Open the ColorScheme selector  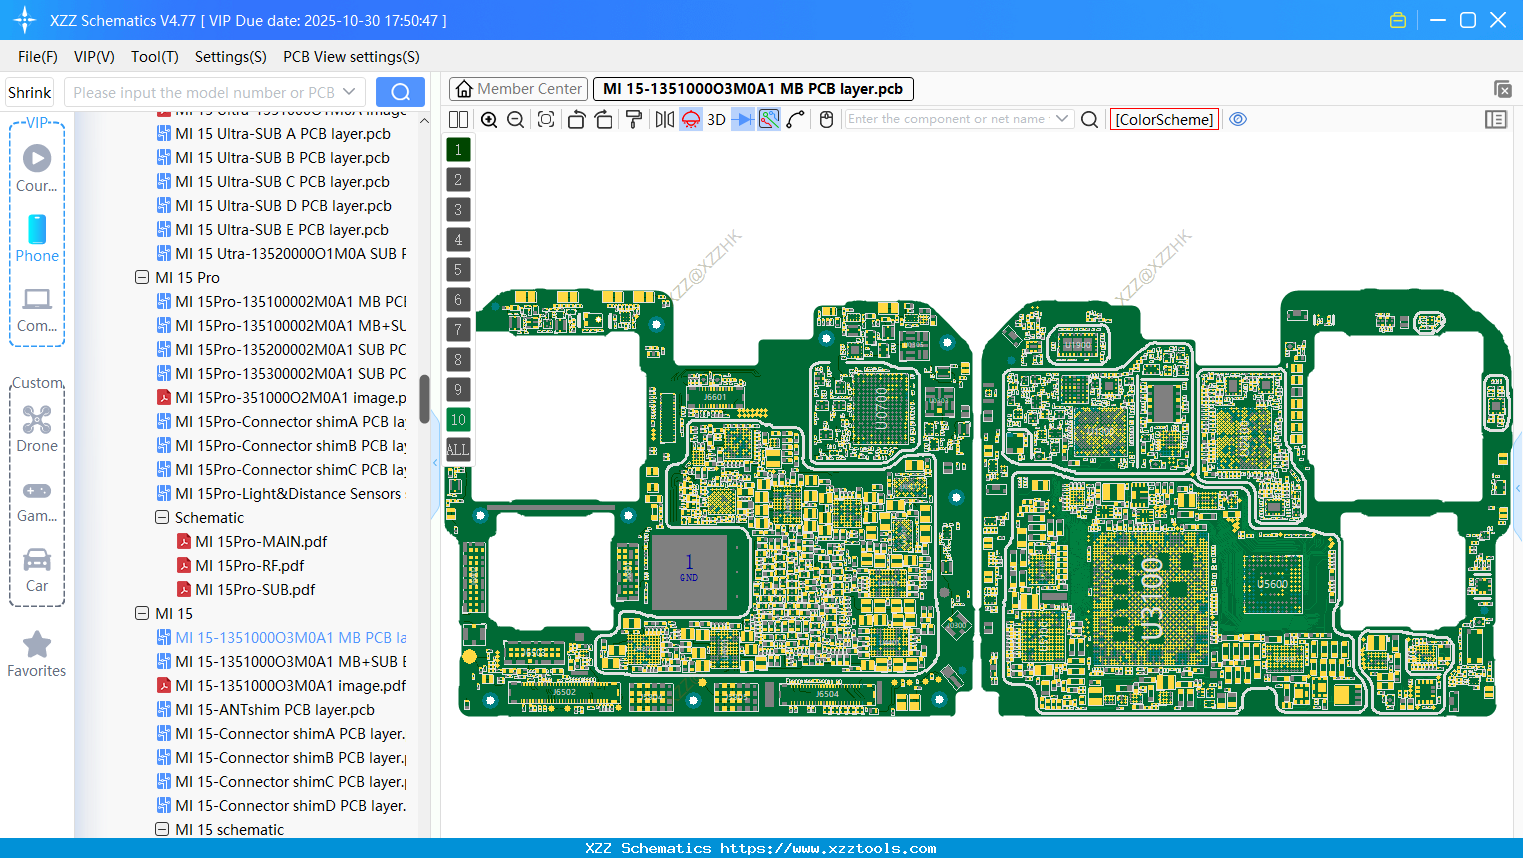point(1163,119)
